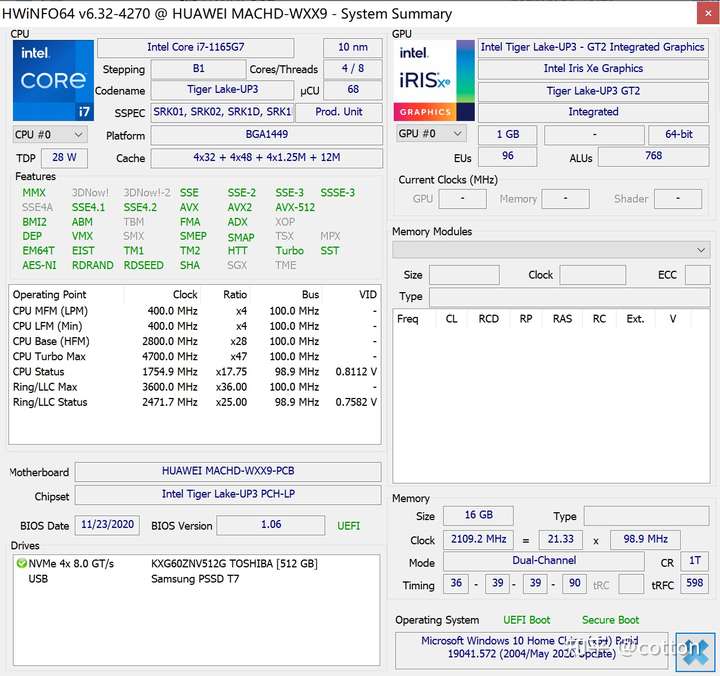Click the RDSEED feature label
Image resolution: width=720 pixels, height=676 pixels.
tap(143, 265)
